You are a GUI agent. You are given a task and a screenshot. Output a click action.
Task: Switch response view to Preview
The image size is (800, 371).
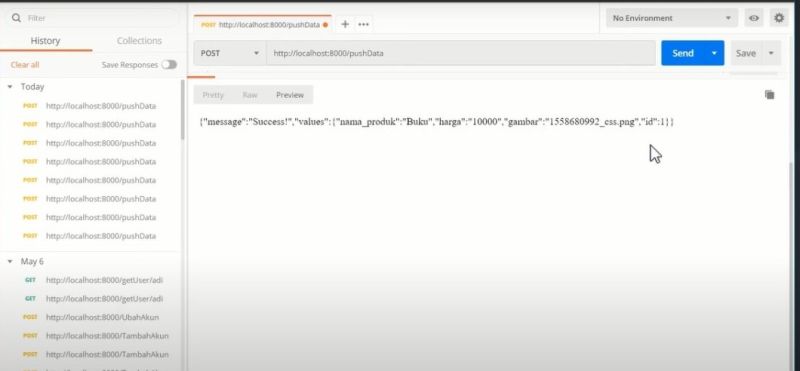(290, 95)
